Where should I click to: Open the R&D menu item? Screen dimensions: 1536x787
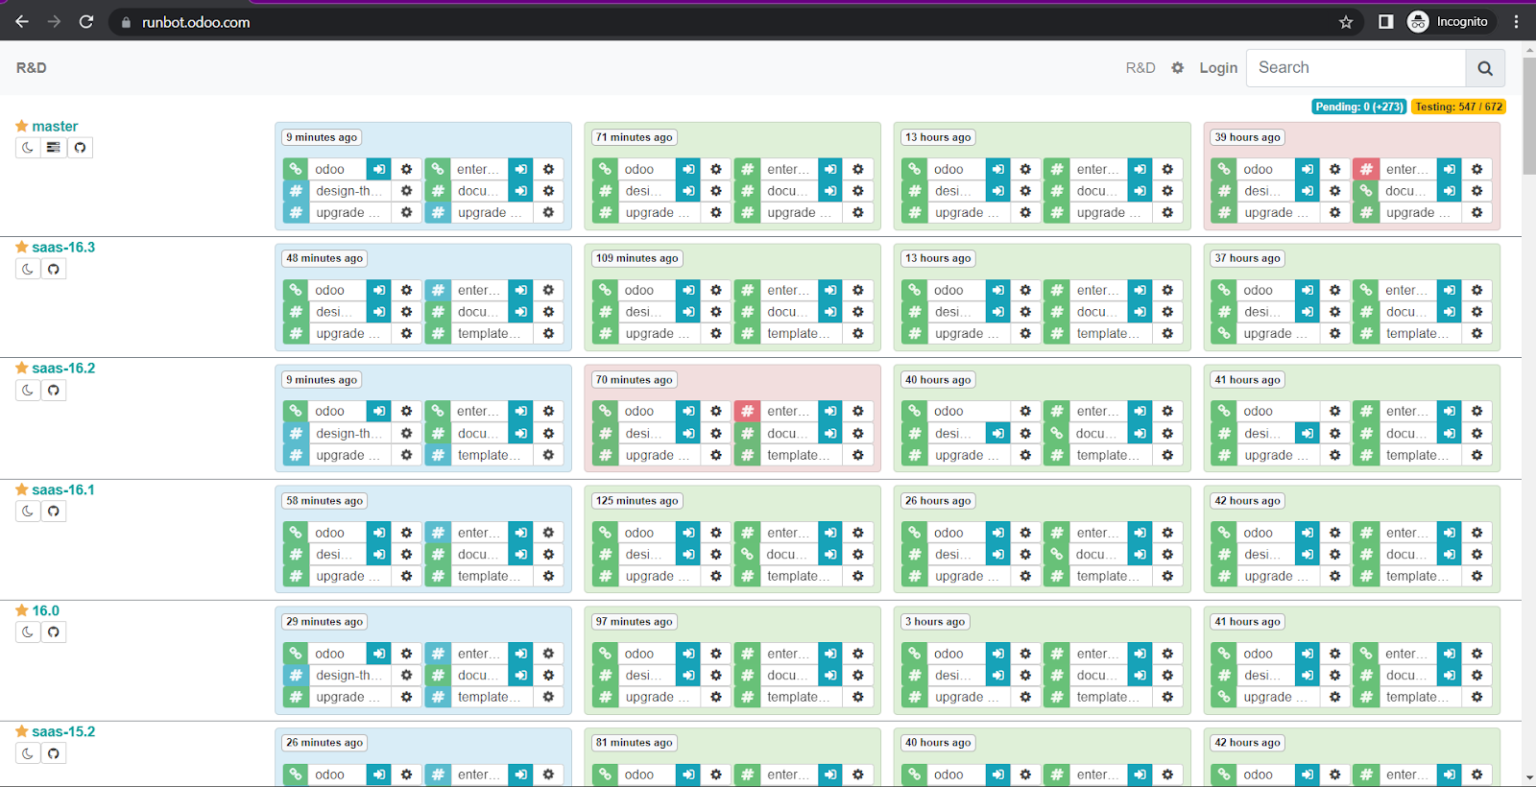click(1140, 67)
